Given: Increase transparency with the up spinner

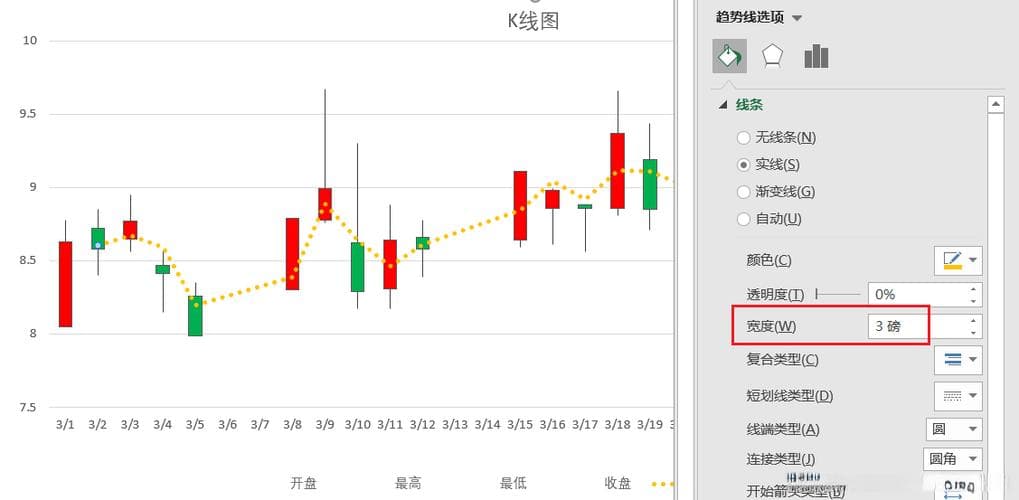Looking at the screenshot, I should click(x=973, y=289).
